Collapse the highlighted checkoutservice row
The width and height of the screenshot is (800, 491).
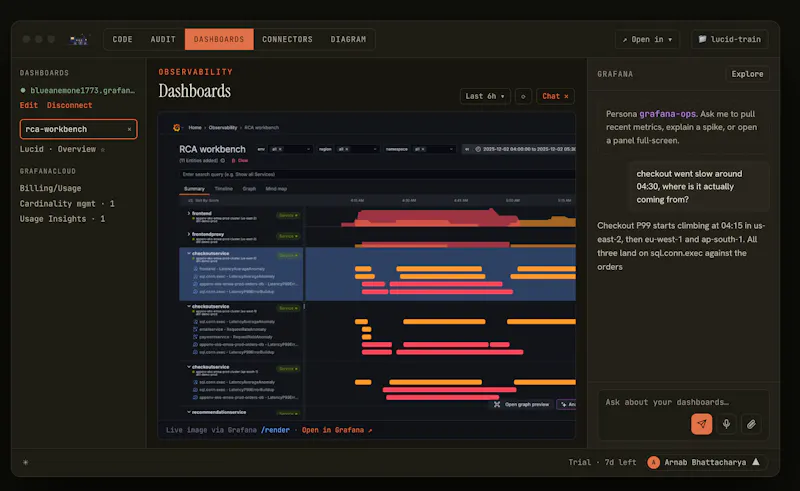(x=189, y=253)
